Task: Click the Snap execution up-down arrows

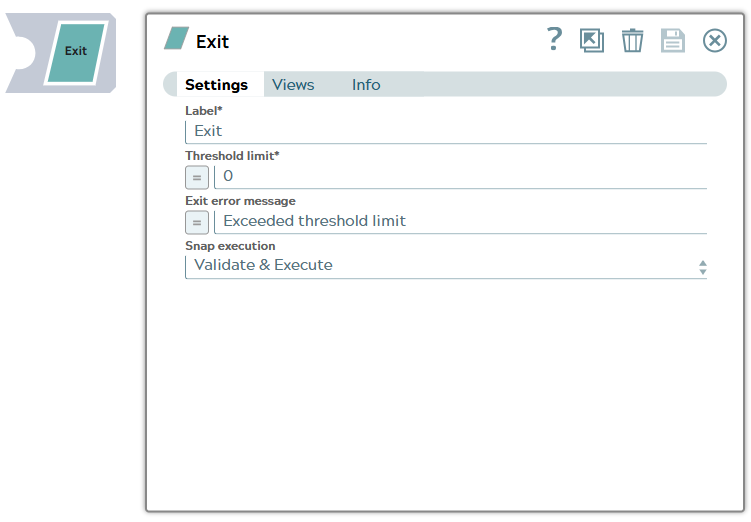Action: (703, 267)
